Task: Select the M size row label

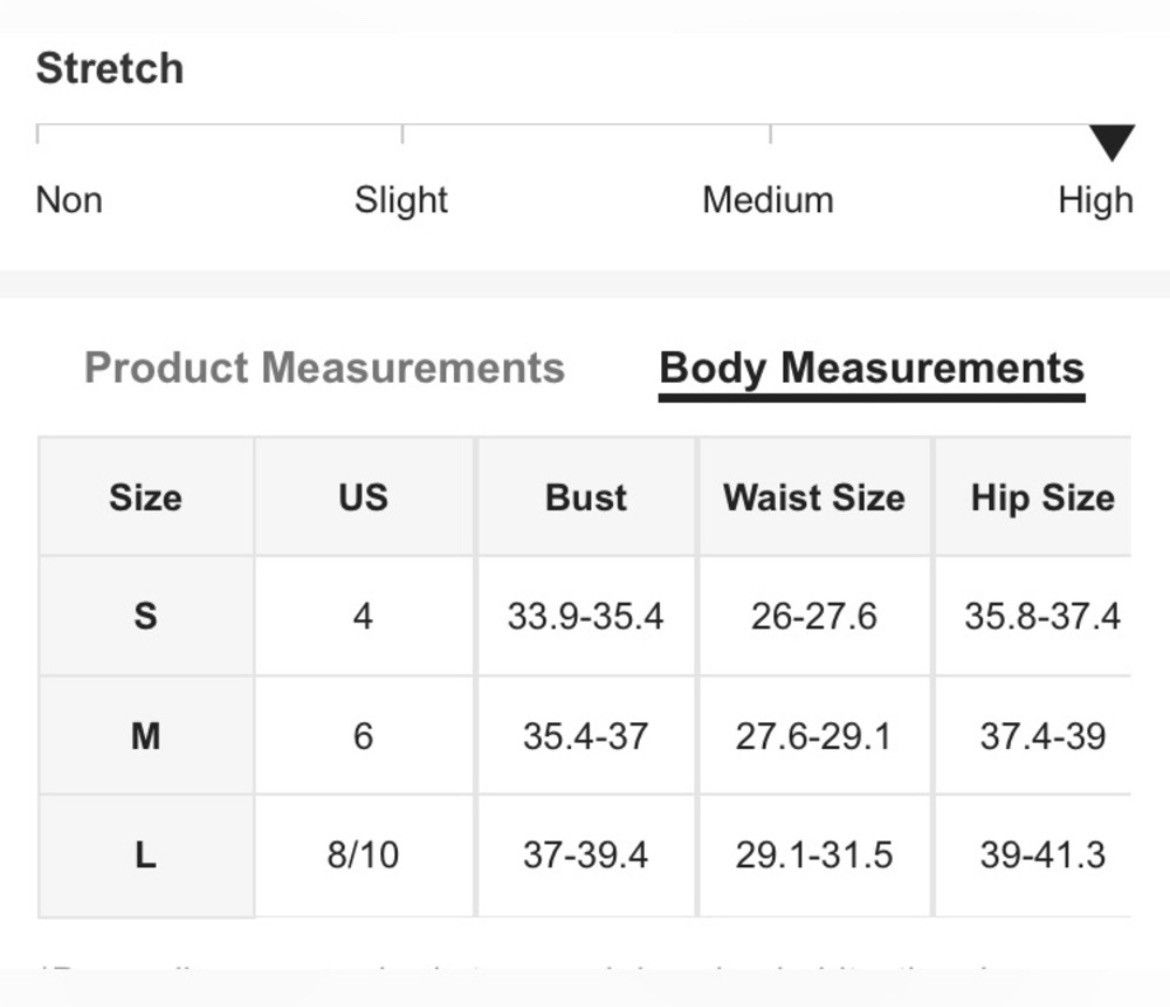Action: pos(146,736)
